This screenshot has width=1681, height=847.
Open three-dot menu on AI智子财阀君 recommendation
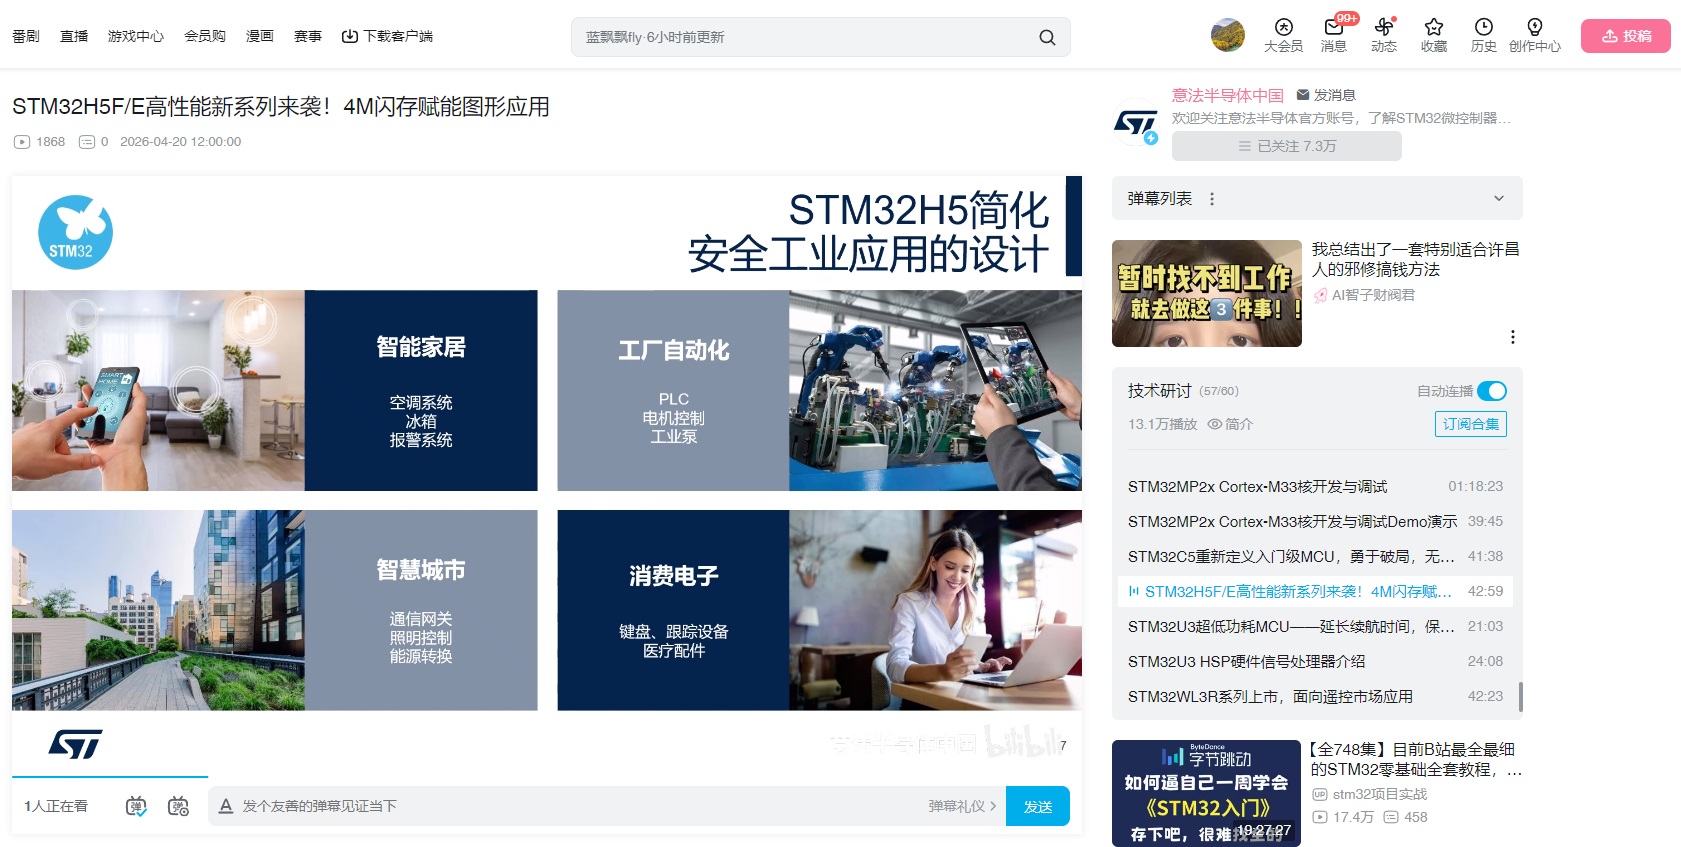tap(1513, 337)
